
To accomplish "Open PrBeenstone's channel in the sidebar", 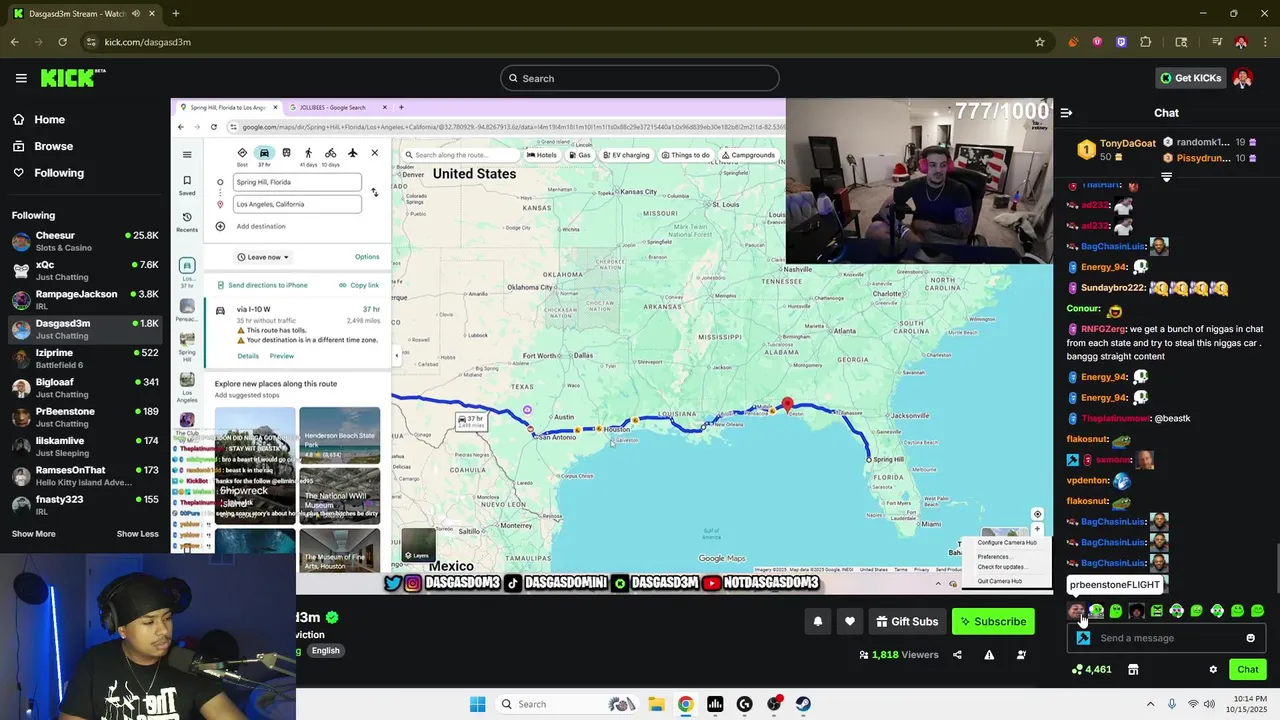I will coord(85,416).
